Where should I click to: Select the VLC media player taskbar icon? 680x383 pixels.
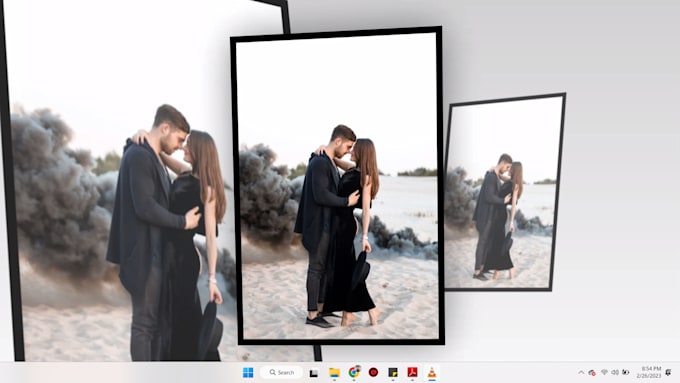pos(432,372)
